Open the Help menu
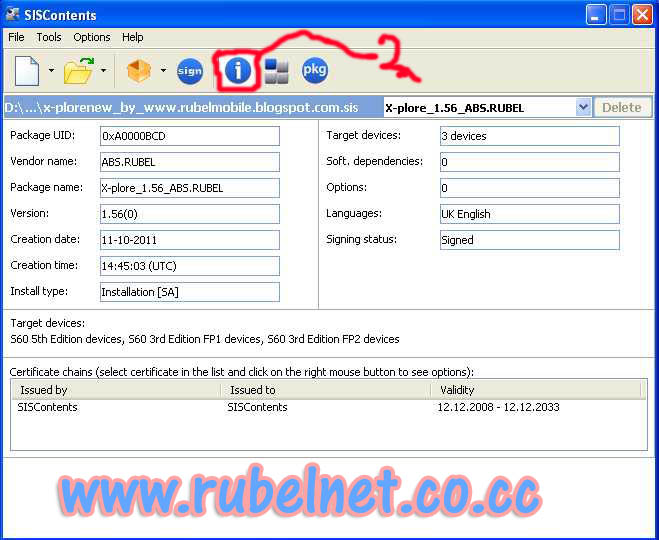Image resolution: width=659 pixels, height=540 pixels. pyautogui.click(x=133, y=37)
